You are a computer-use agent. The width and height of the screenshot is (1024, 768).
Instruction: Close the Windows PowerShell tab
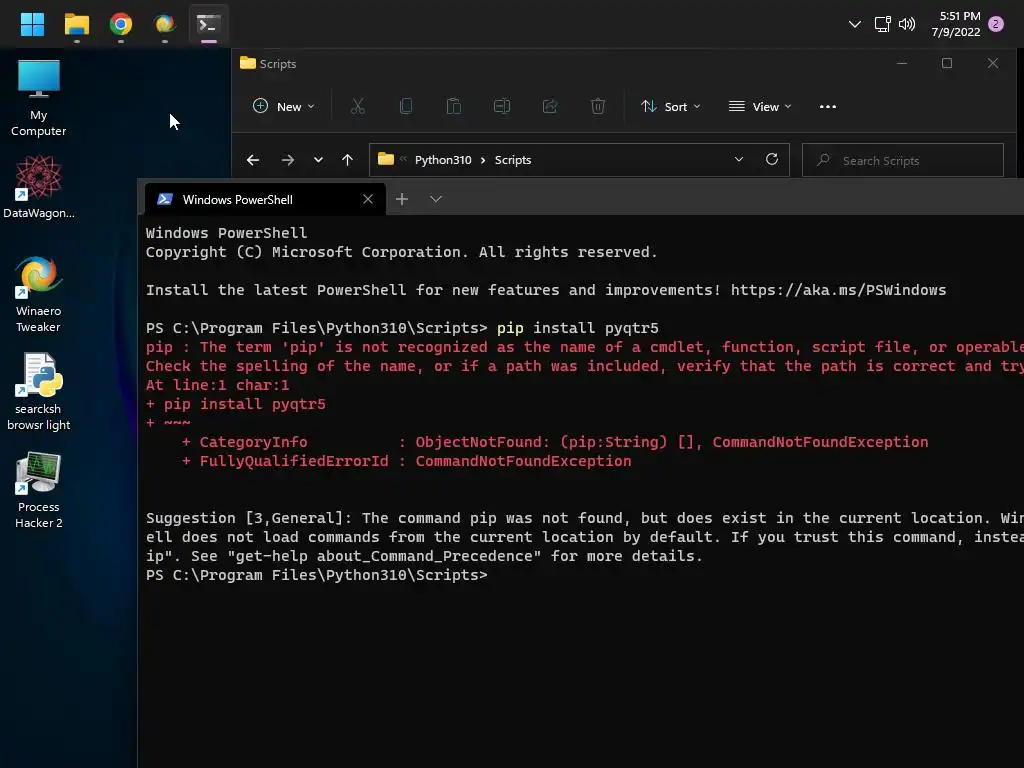pos(368,199)
